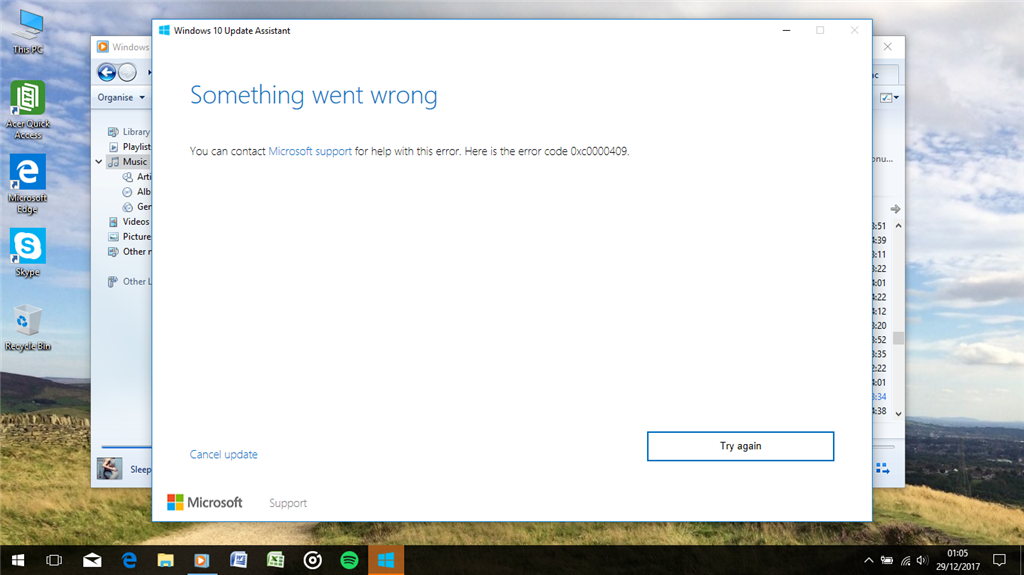Collapse the Music node in Media Player
Image resolution: width=1024 pixels, height=575 pixels.
pyautogui.click(x=99, y=161)
